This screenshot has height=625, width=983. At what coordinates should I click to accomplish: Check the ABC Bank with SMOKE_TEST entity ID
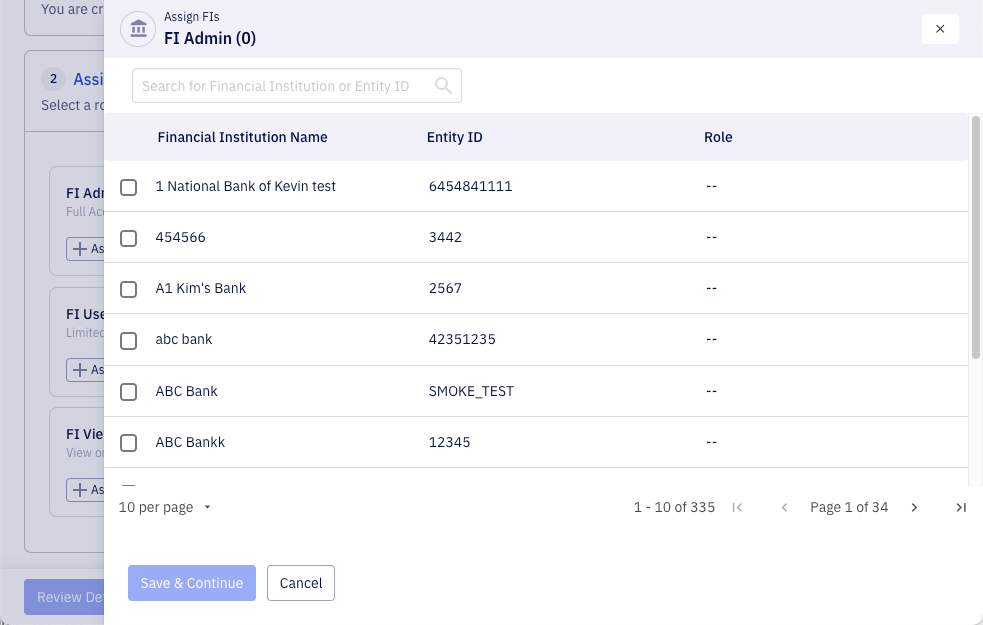pyautogui.click(x=128, y=391)
